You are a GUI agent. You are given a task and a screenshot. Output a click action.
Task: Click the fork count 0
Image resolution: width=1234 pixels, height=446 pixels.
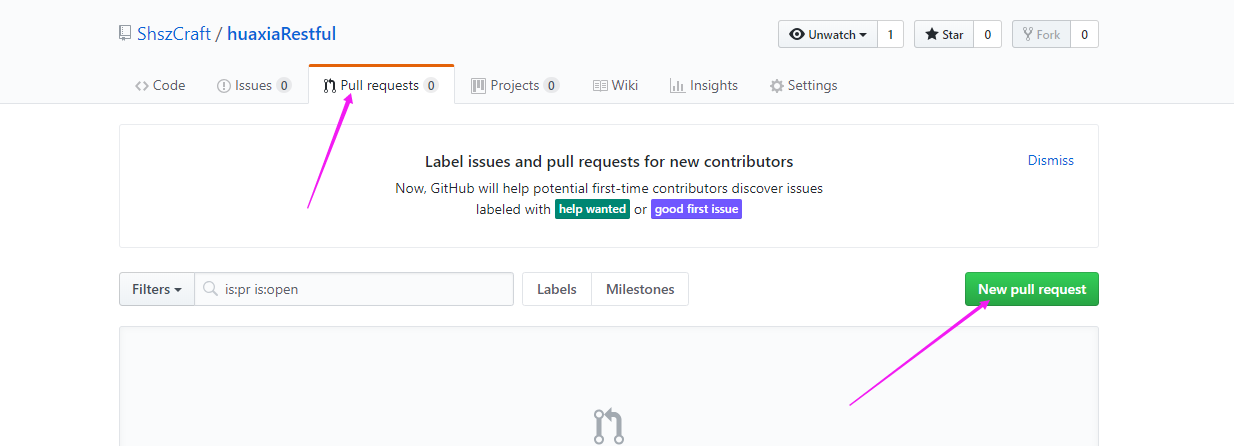(1084, 34)
